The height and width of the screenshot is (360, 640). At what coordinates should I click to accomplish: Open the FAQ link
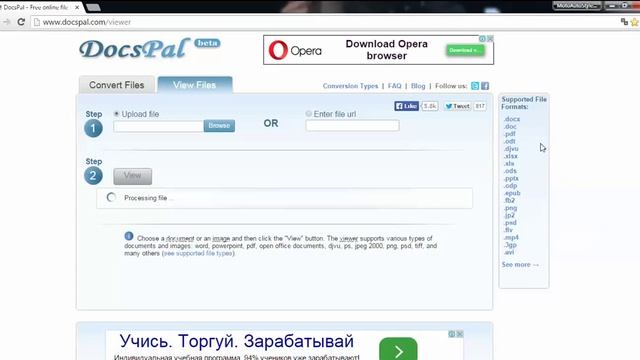394,86
